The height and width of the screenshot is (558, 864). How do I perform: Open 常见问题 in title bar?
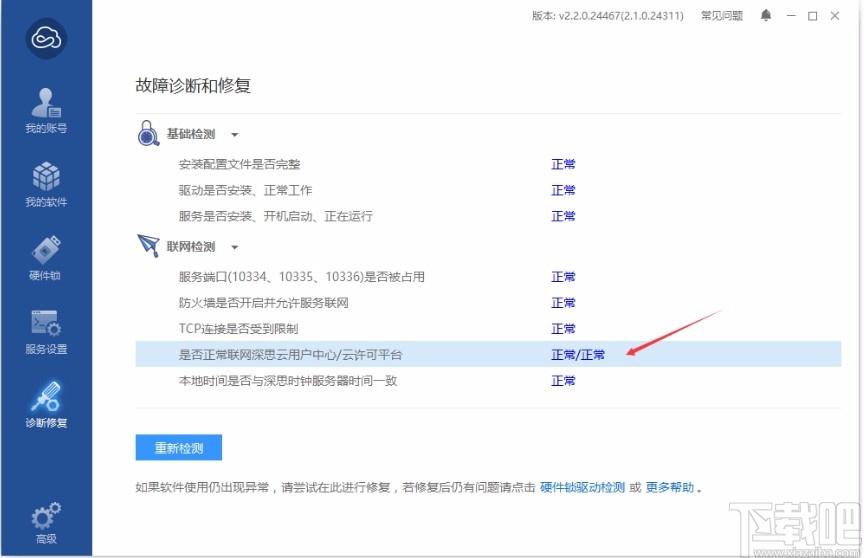722,15
